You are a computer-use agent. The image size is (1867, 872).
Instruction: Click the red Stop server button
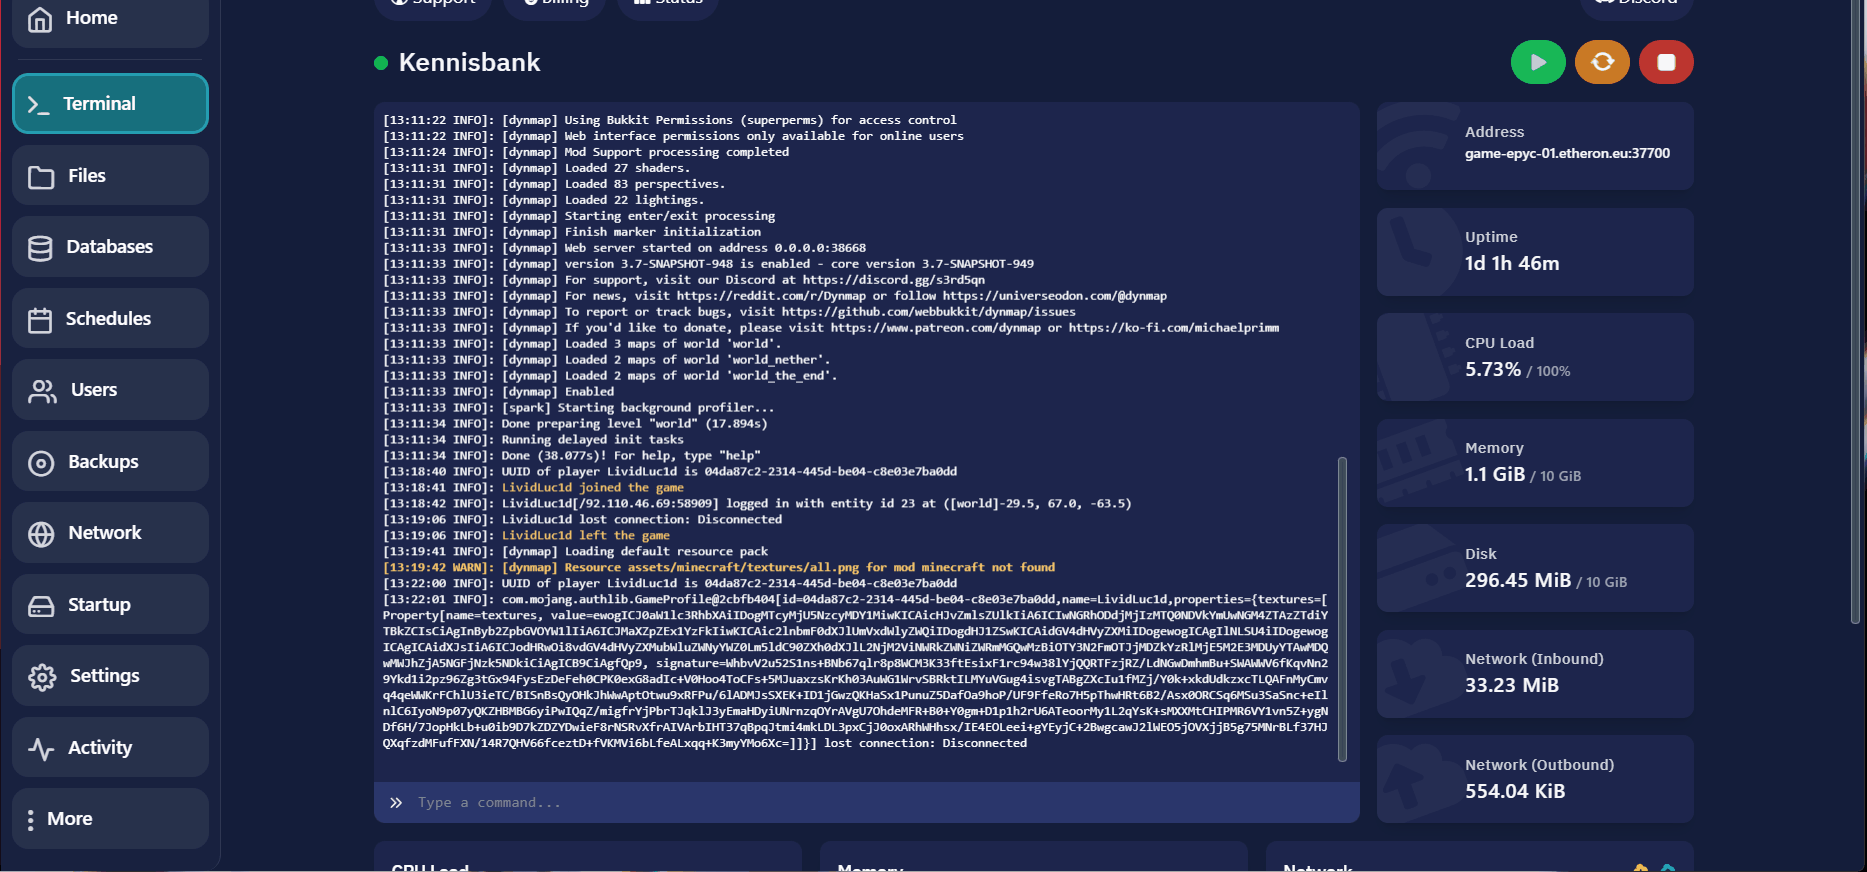pyautogui.click(x=1665, y=62)
